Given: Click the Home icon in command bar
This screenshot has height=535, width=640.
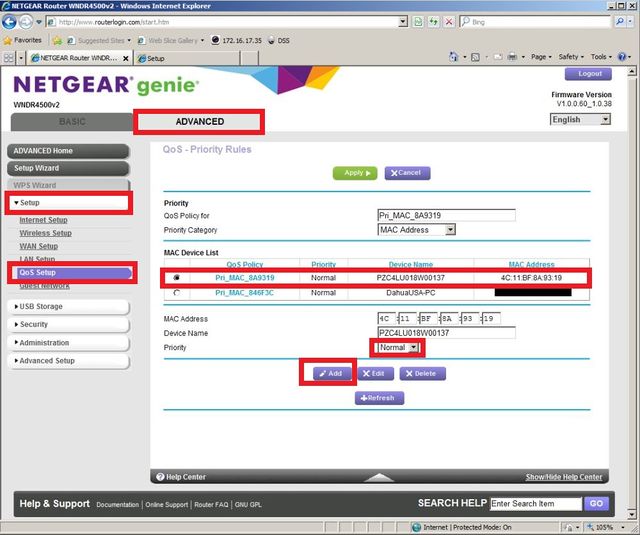Looking at the screenshot, I should [453, 57].
